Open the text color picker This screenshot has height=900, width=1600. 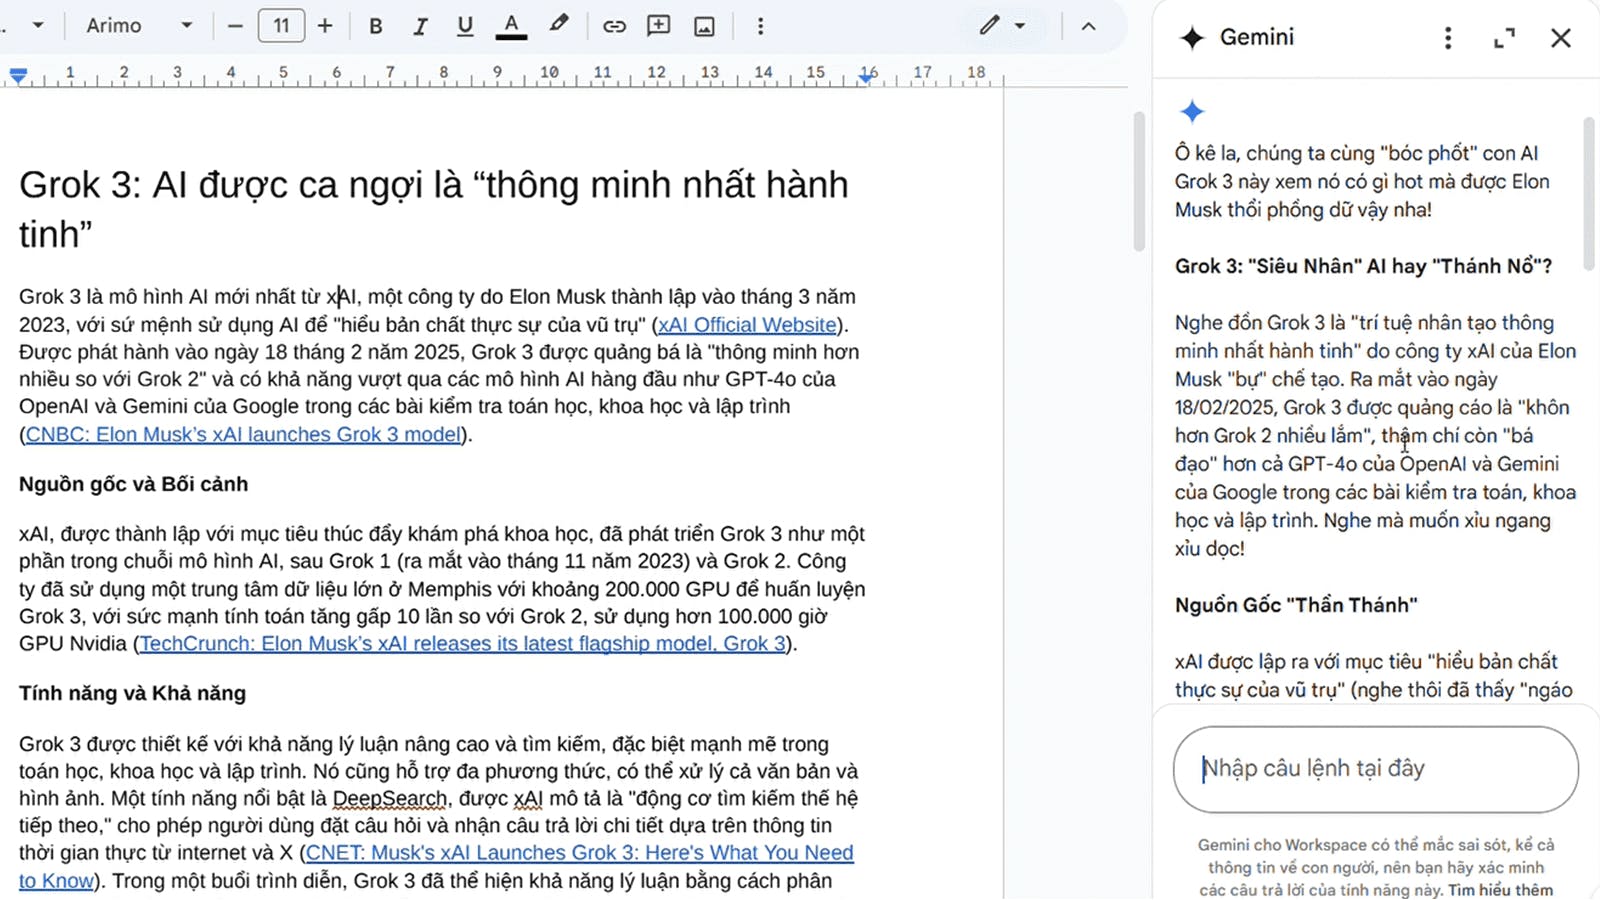pyautogui.click(x=511, y=26)
